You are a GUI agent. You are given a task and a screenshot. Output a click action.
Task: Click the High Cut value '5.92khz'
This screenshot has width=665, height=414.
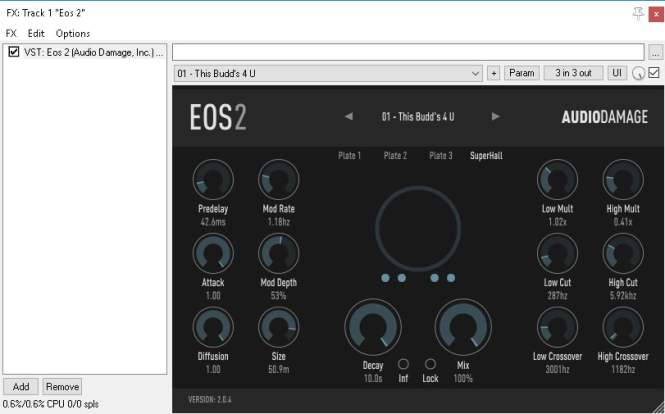coord(623,296)
